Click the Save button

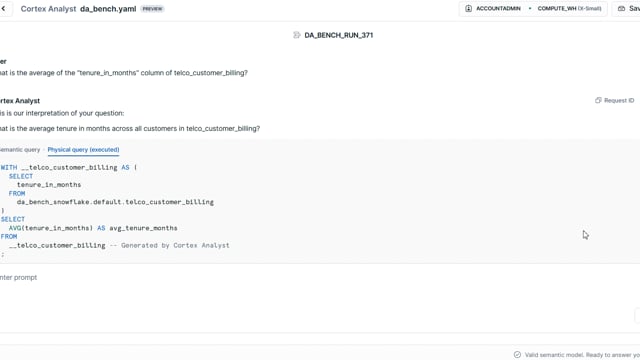pyautogui.click(x=628, y=9)
